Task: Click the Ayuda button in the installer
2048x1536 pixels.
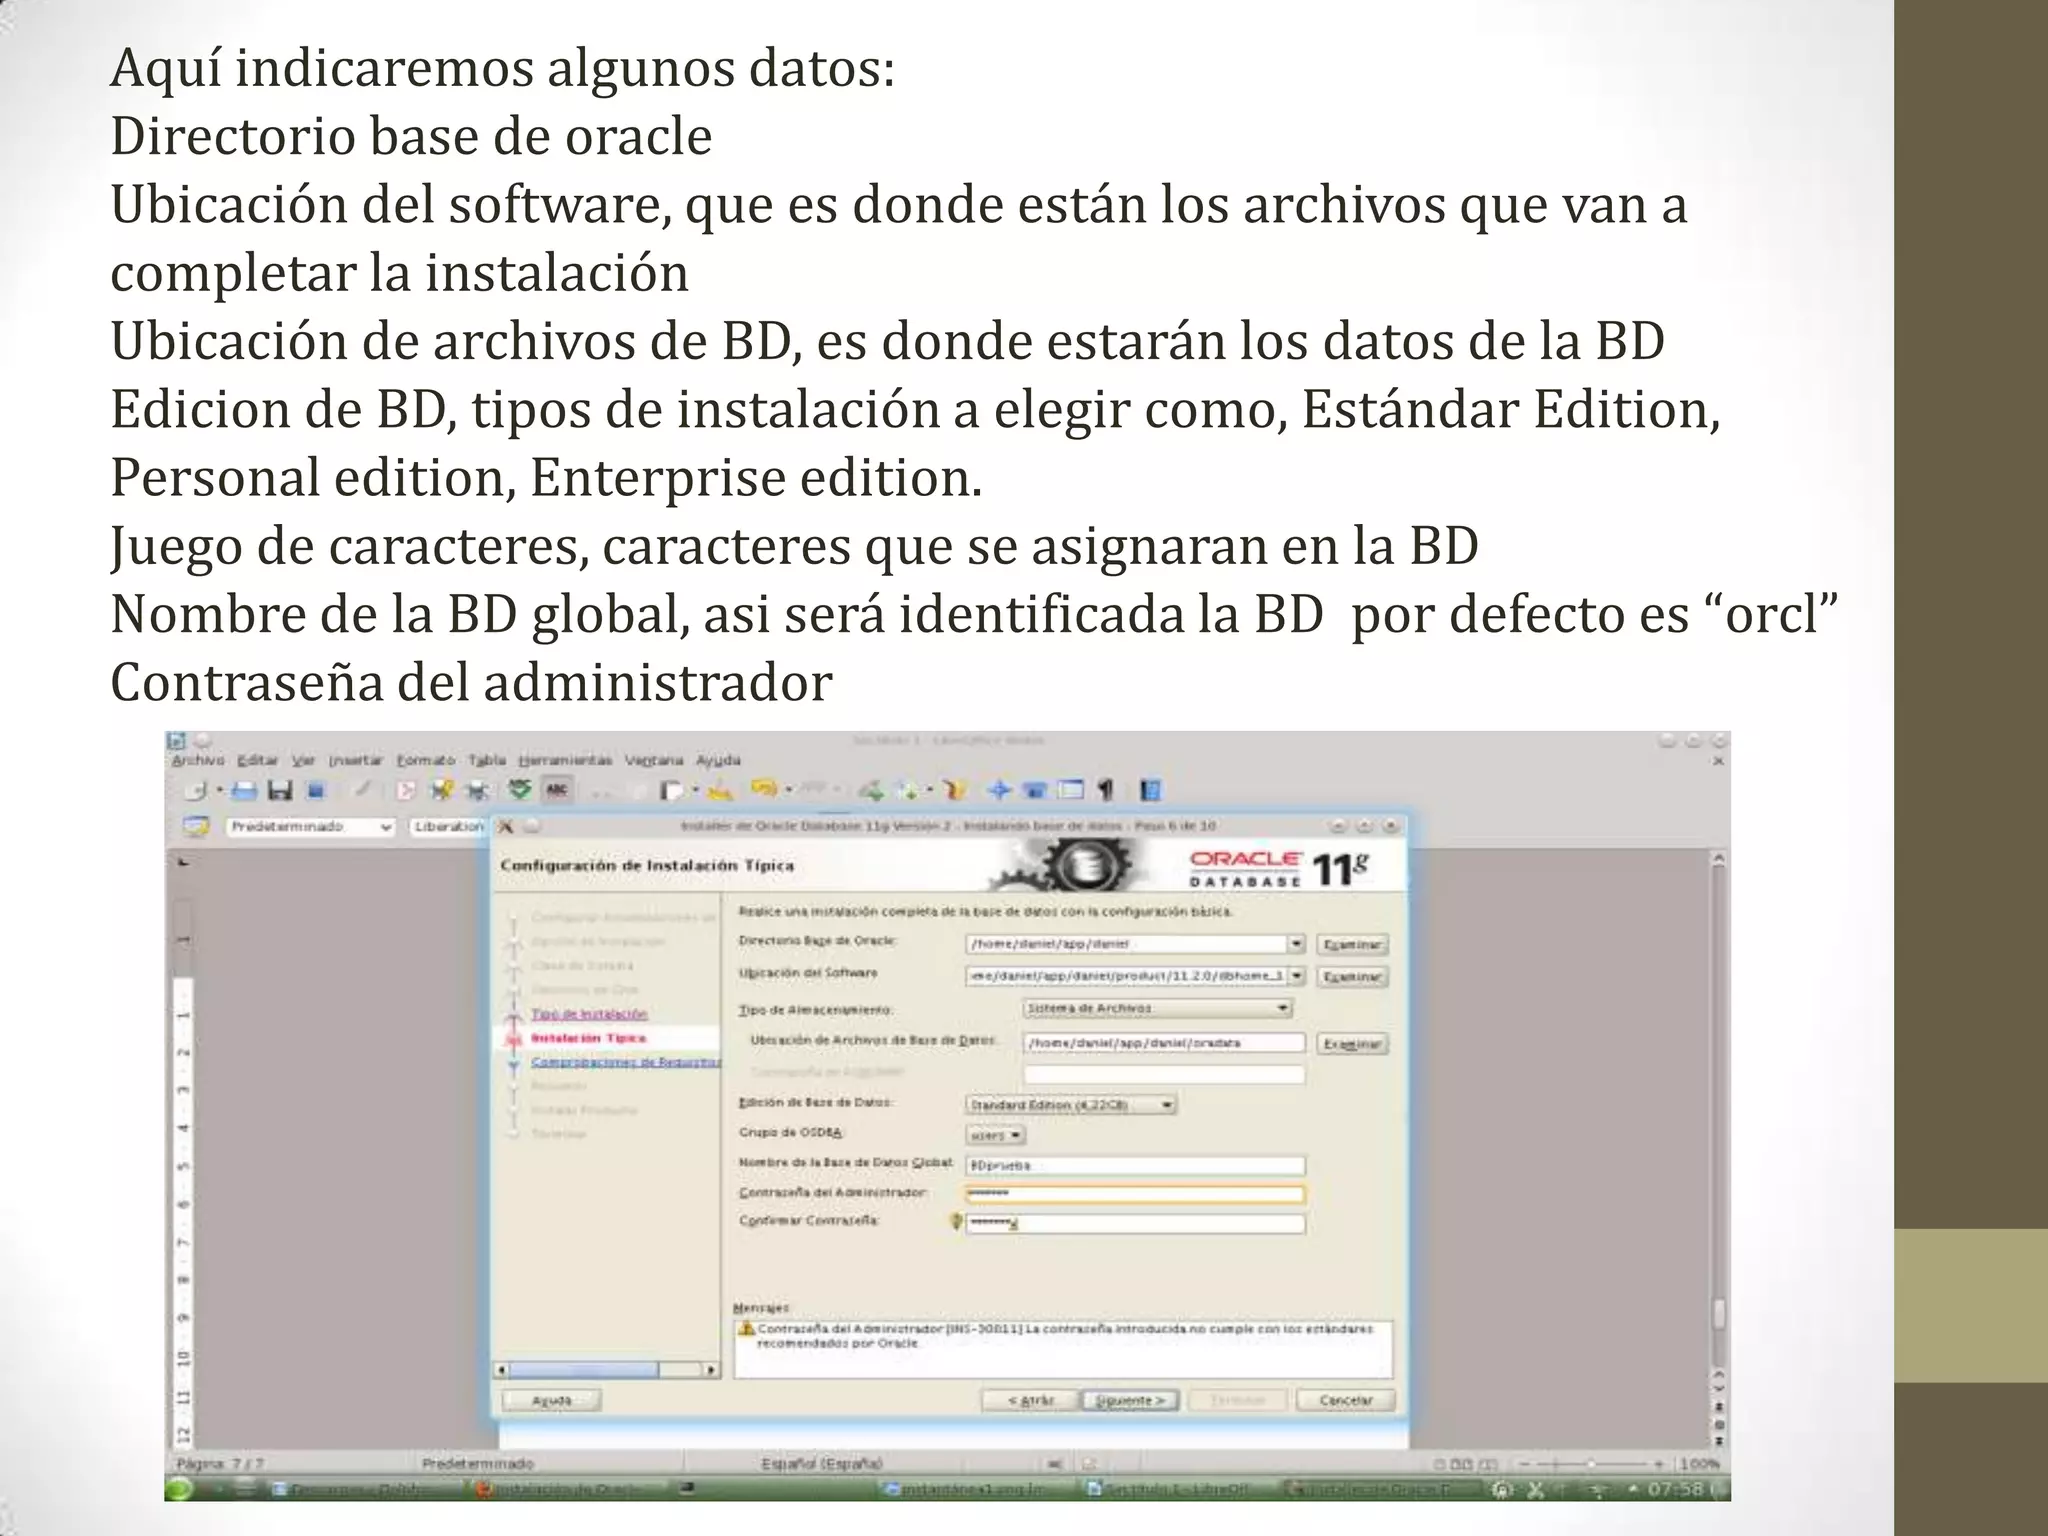Action: (x=551, y=1401)
